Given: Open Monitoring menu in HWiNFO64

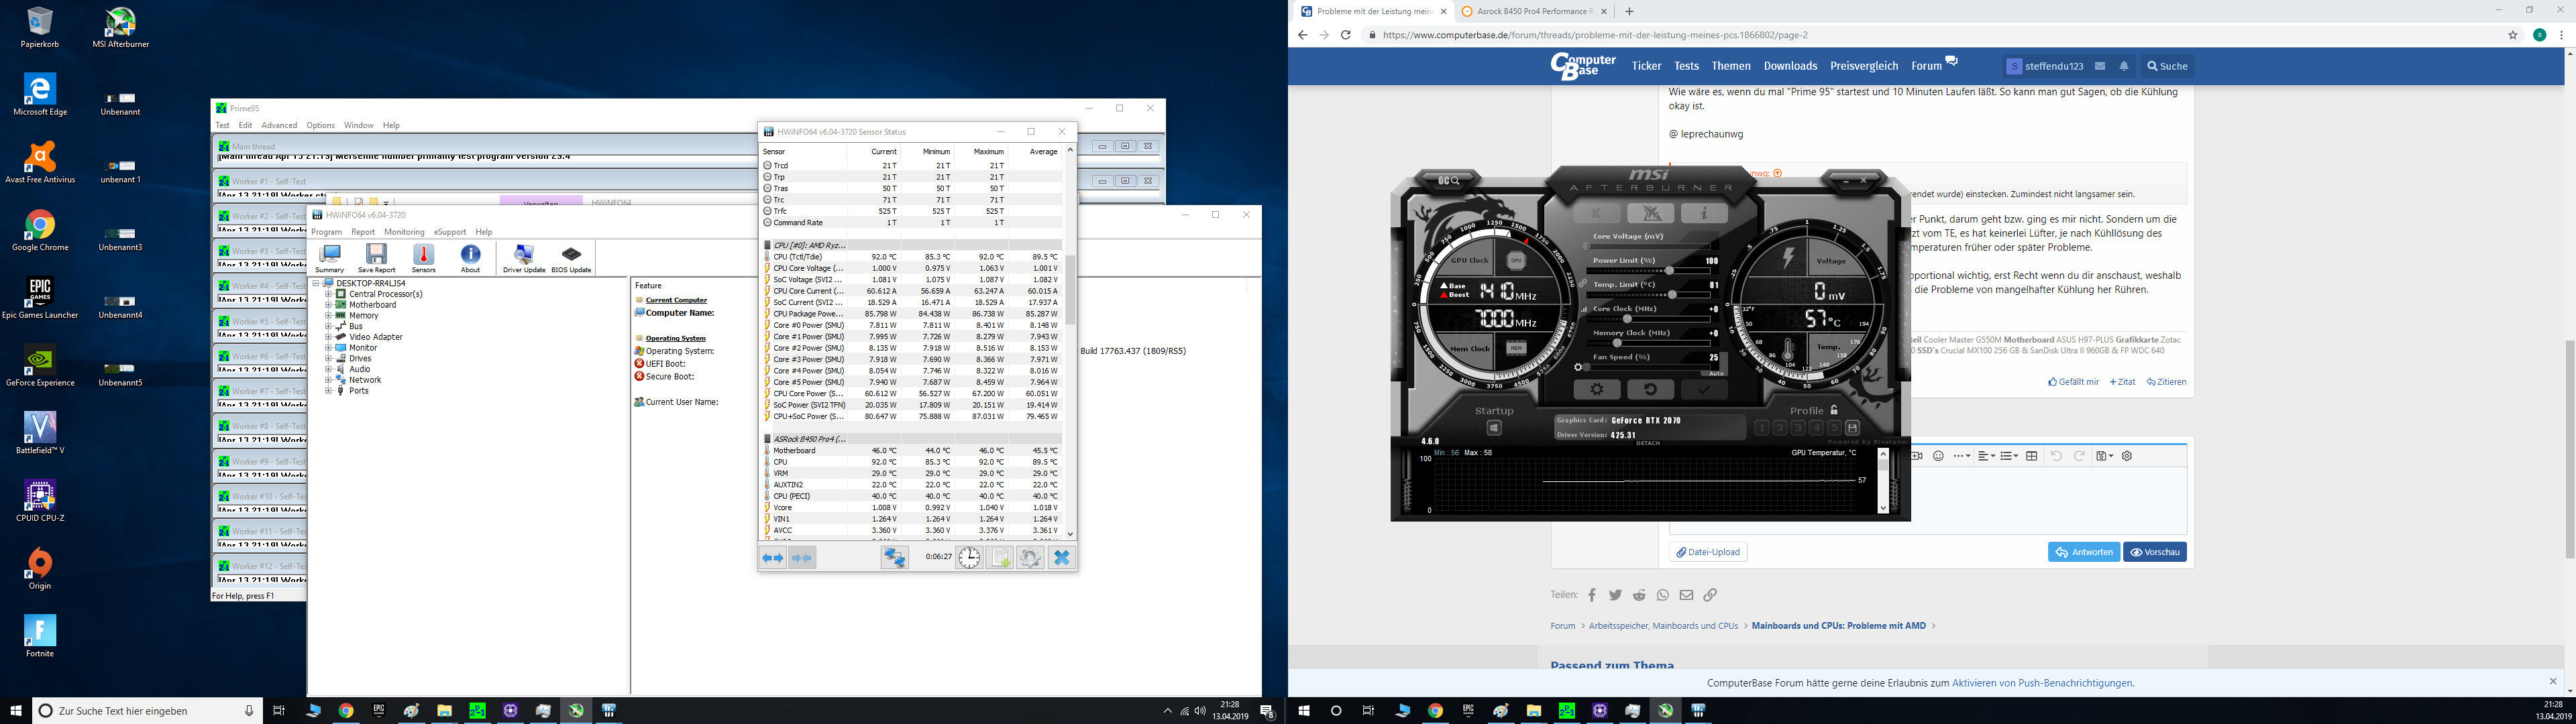Looking at the screenshot, I should pos(404,232).
